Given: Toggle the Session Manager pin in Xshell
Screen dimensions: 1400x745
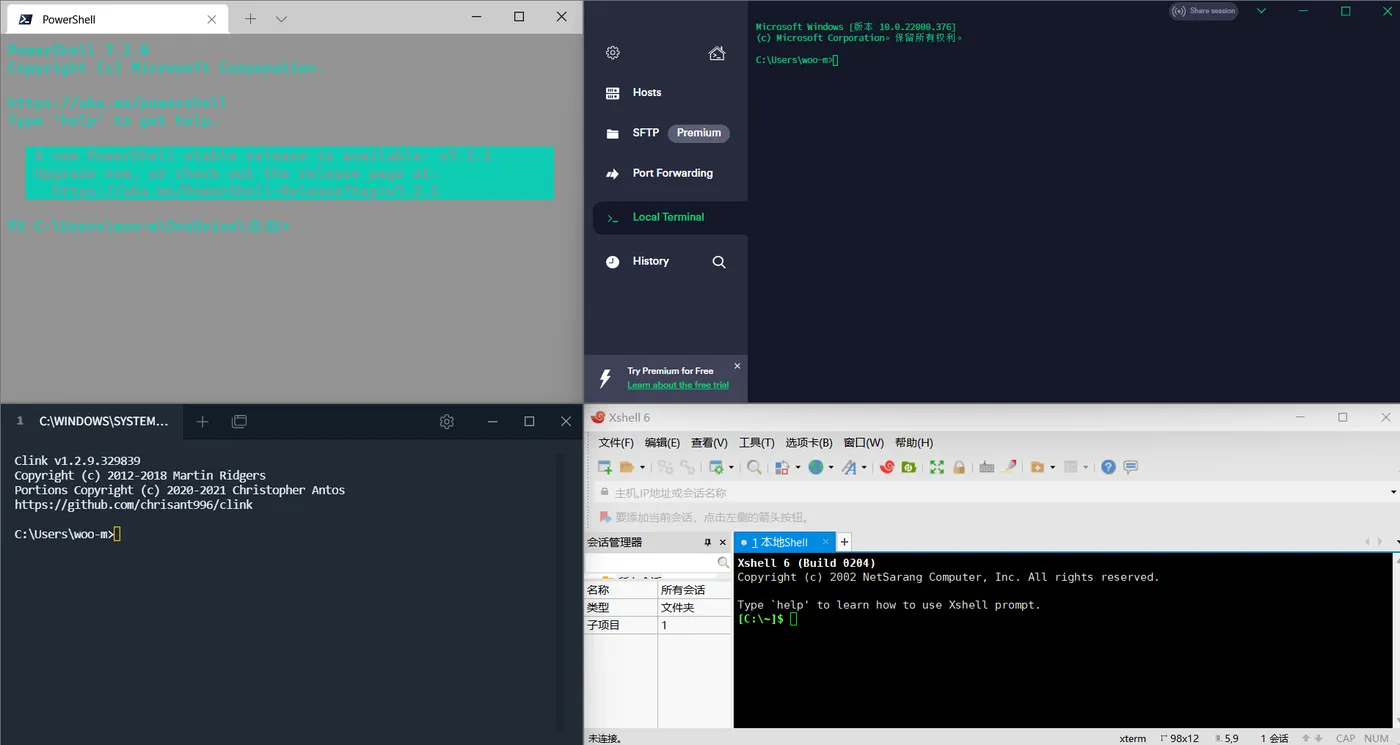Looking at the screenshot, I should 708,542.
